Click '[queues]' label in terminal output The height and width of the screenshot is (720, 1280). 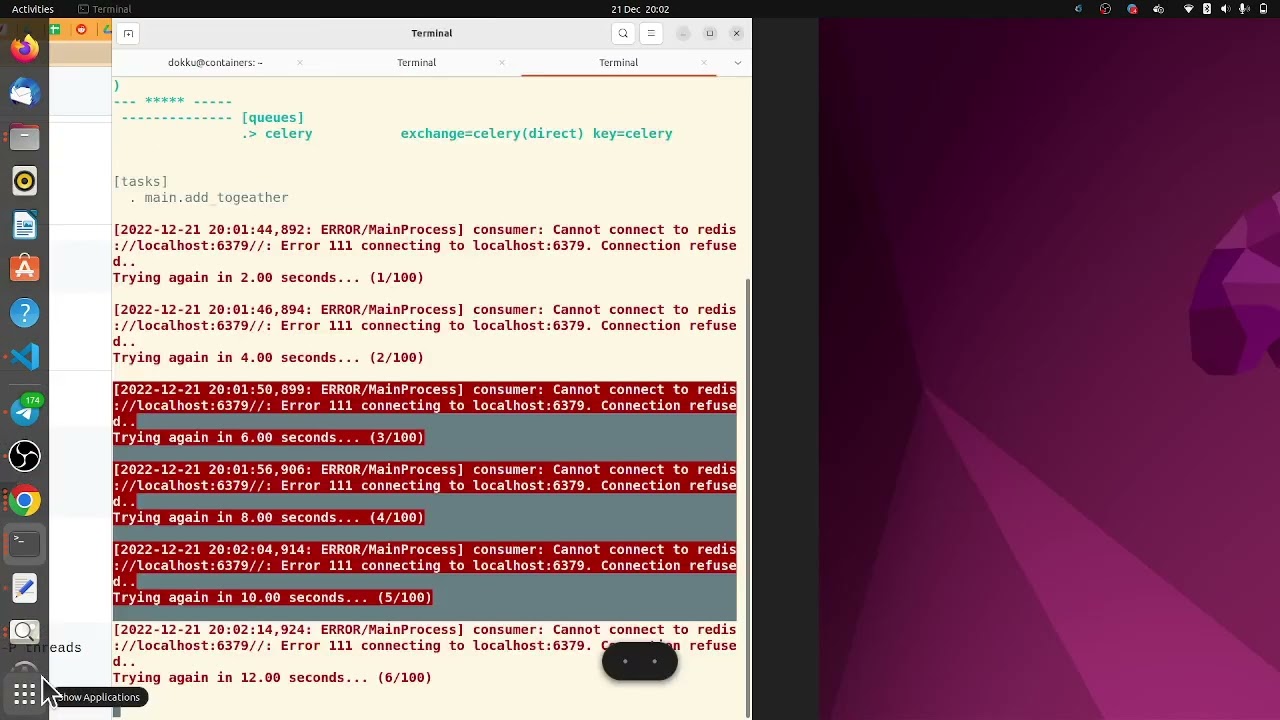coord(272,118)
